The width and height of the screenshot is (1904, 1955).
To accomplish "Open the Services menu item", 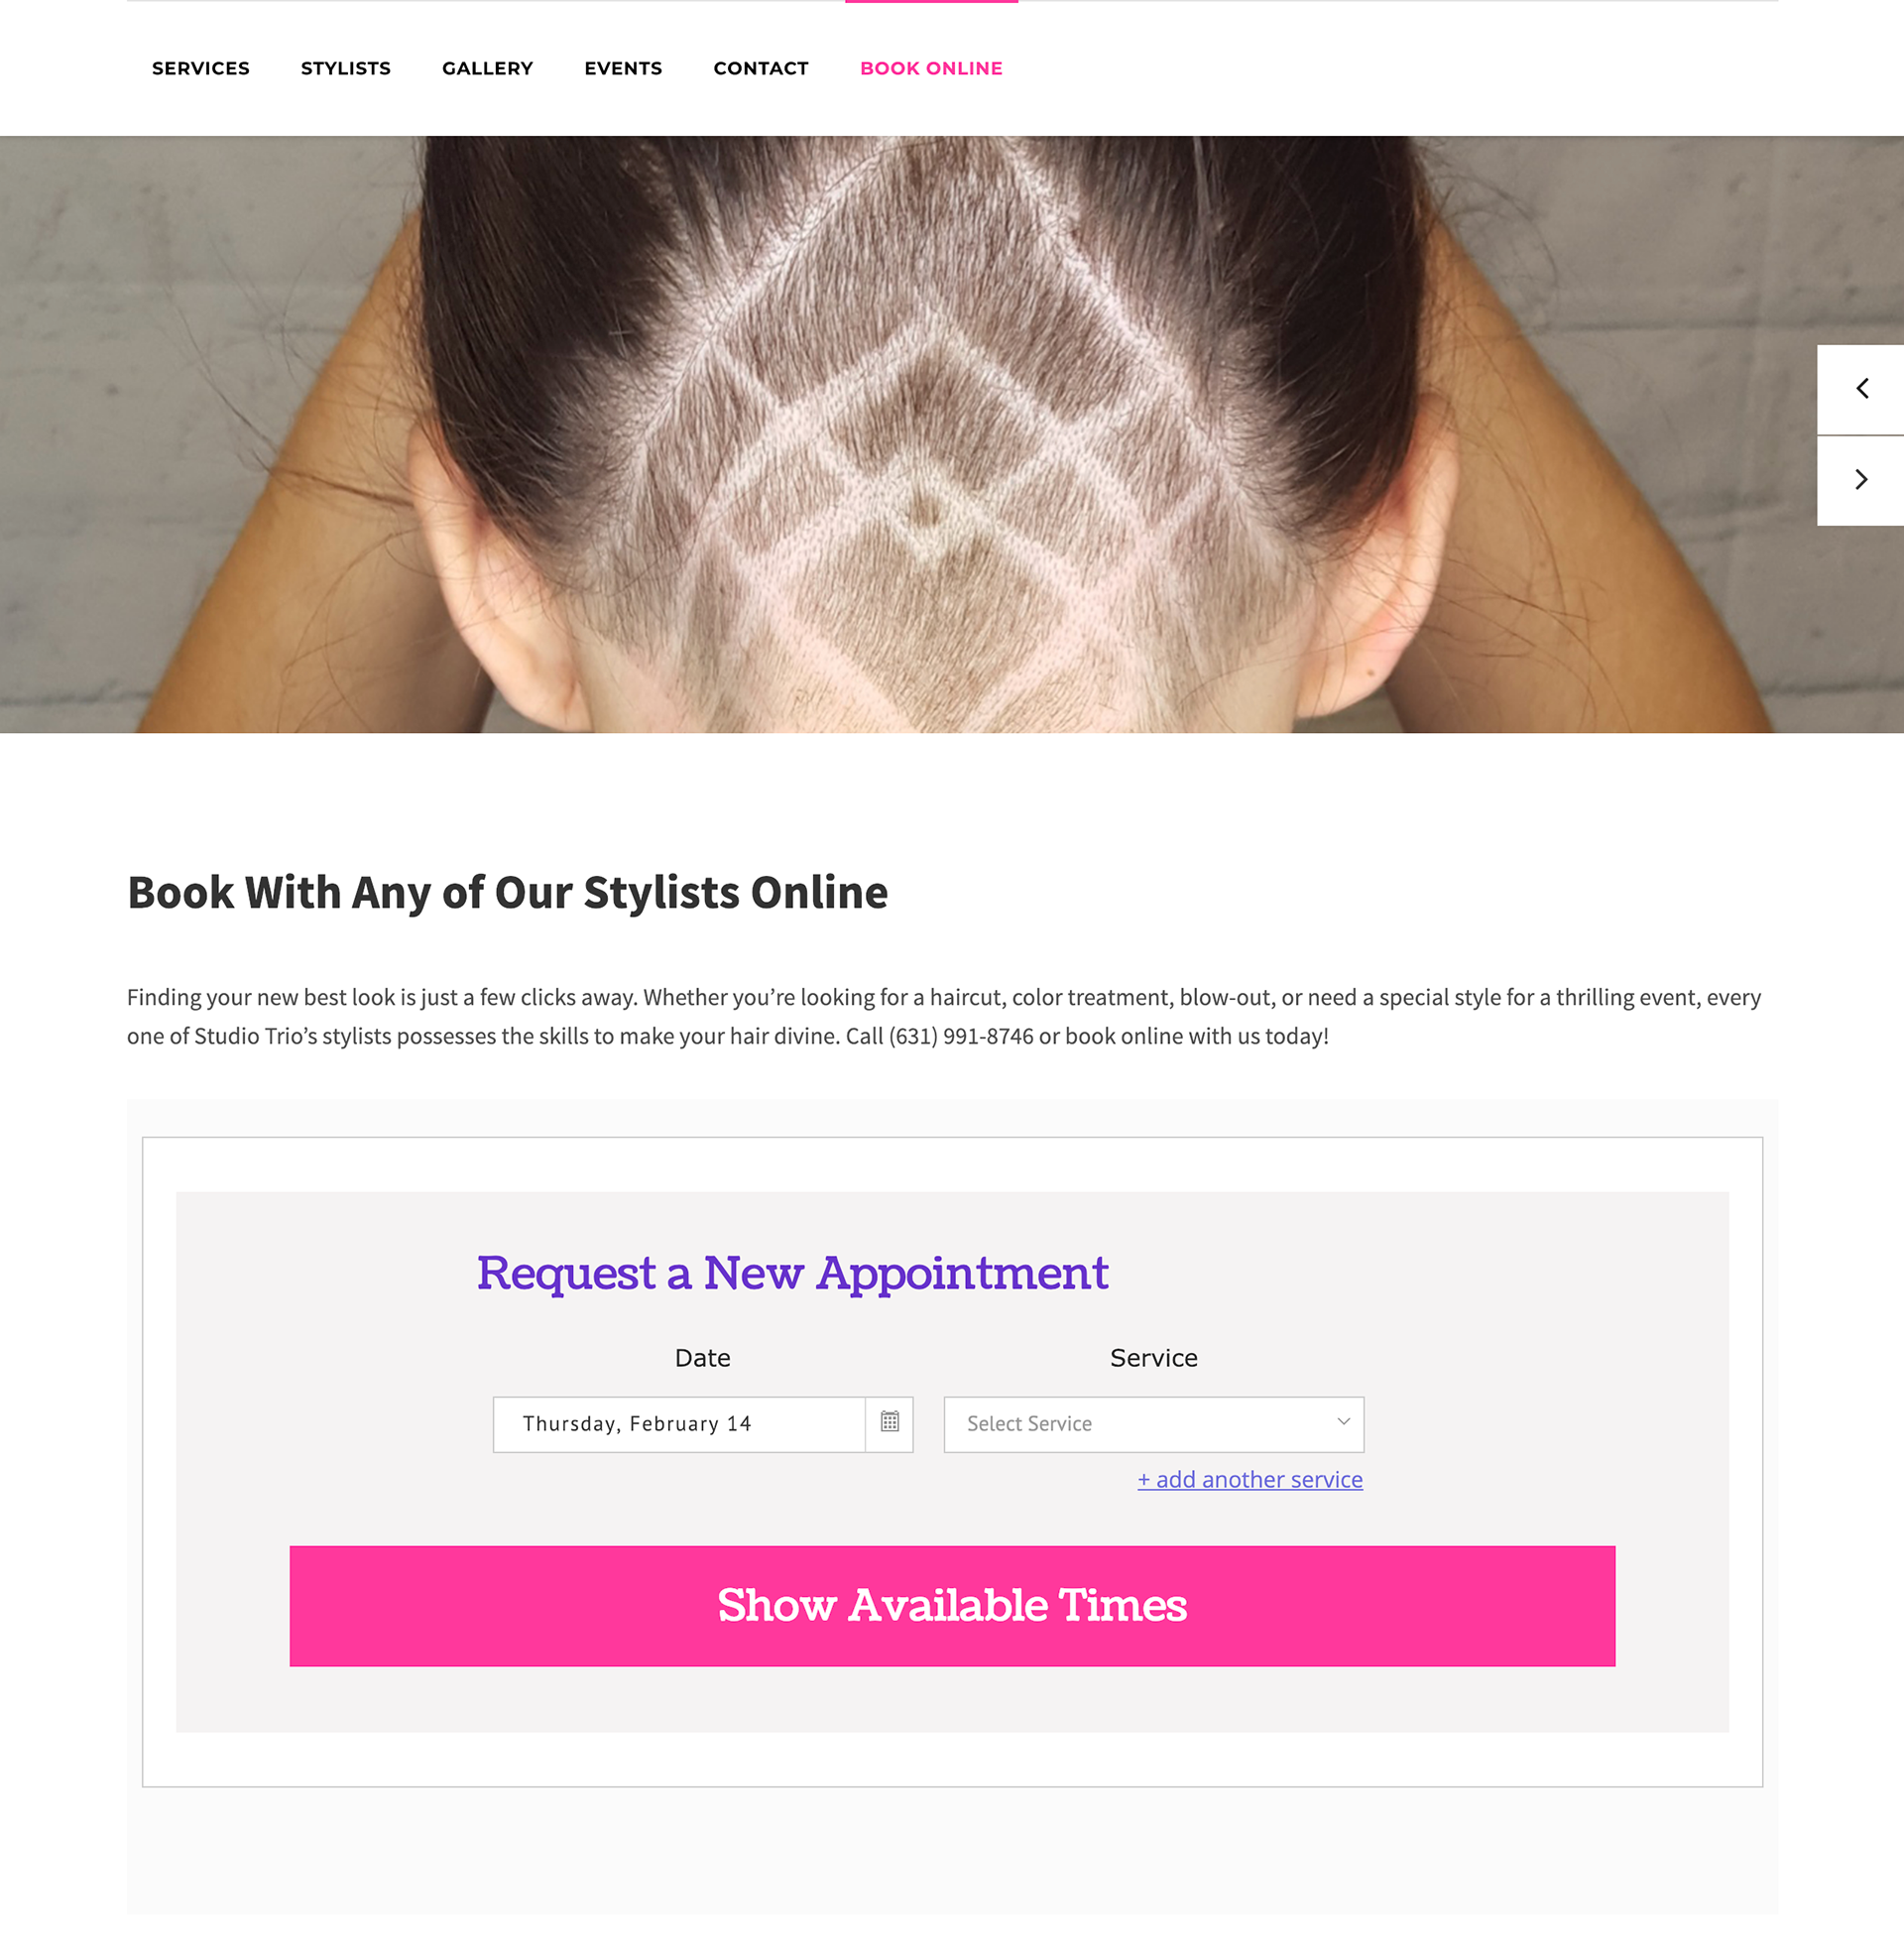I will 201,68.
